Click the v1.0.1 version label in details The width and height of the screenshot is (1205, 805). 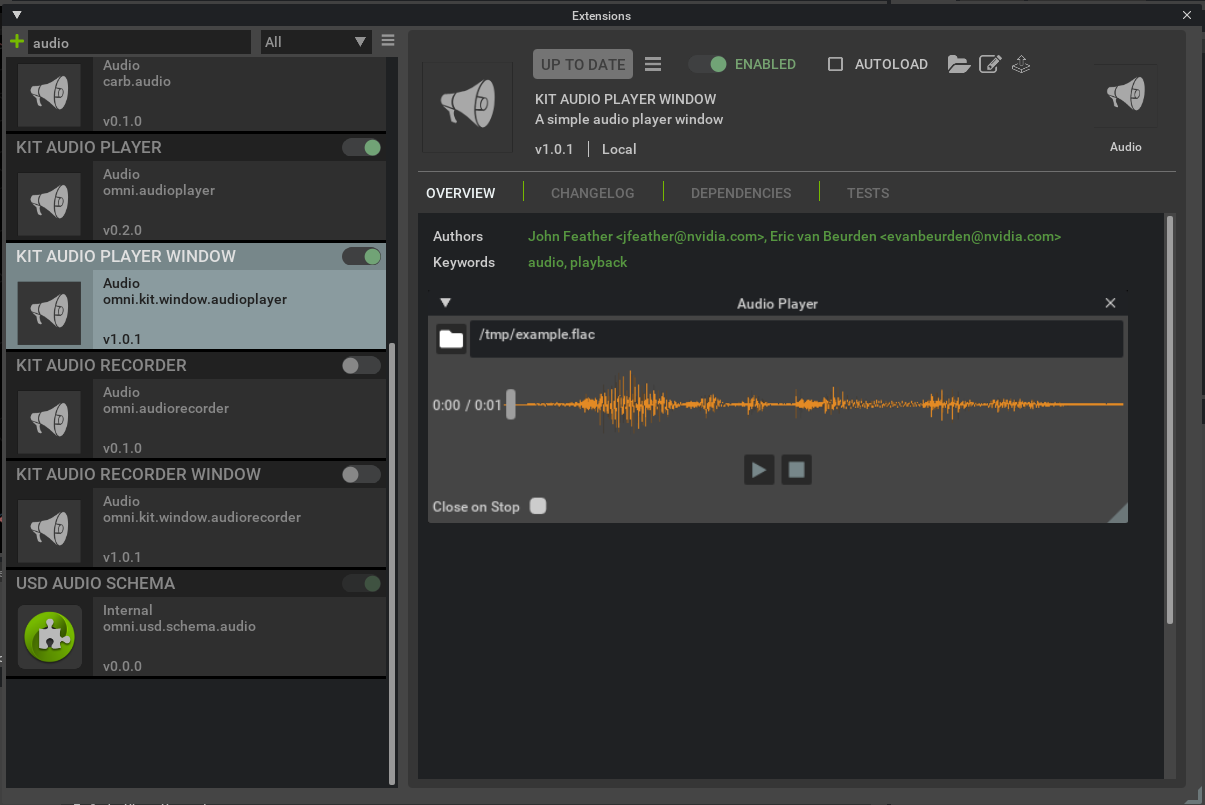554,149
